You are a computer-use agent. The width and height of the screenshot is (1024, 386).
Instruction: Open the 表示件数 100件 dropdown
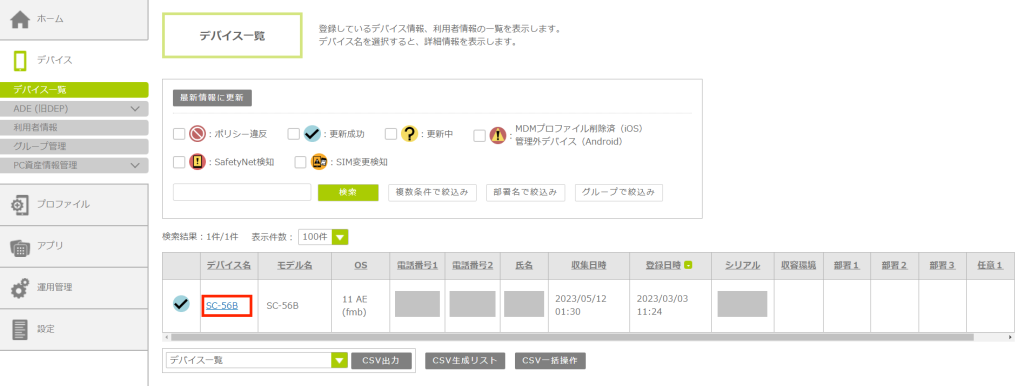323,237
